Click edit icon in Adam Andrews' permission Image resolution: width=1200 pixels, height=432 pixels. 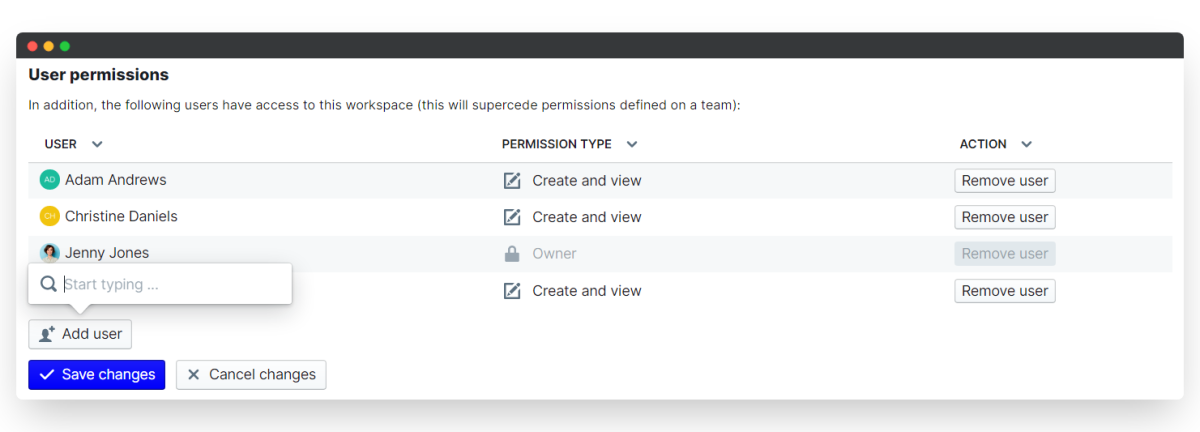tap(512, 181)
